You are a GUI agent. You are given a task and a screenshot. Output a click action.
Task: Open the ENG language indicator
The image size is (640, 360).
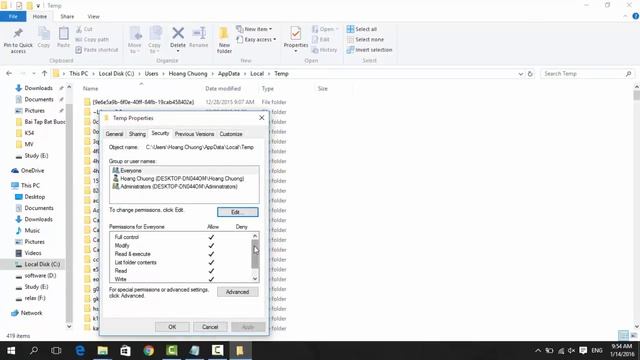click(x=597, y=351)
